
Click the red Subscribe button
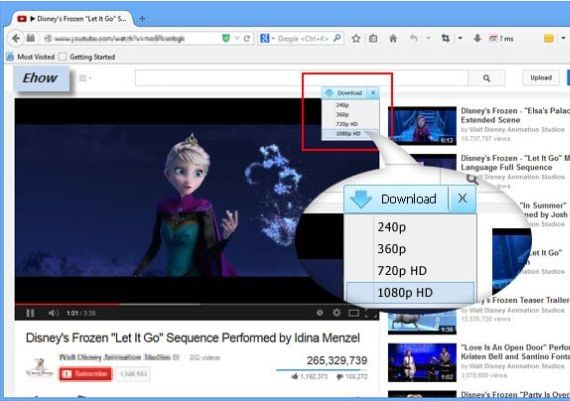click(x=85, y=374)
